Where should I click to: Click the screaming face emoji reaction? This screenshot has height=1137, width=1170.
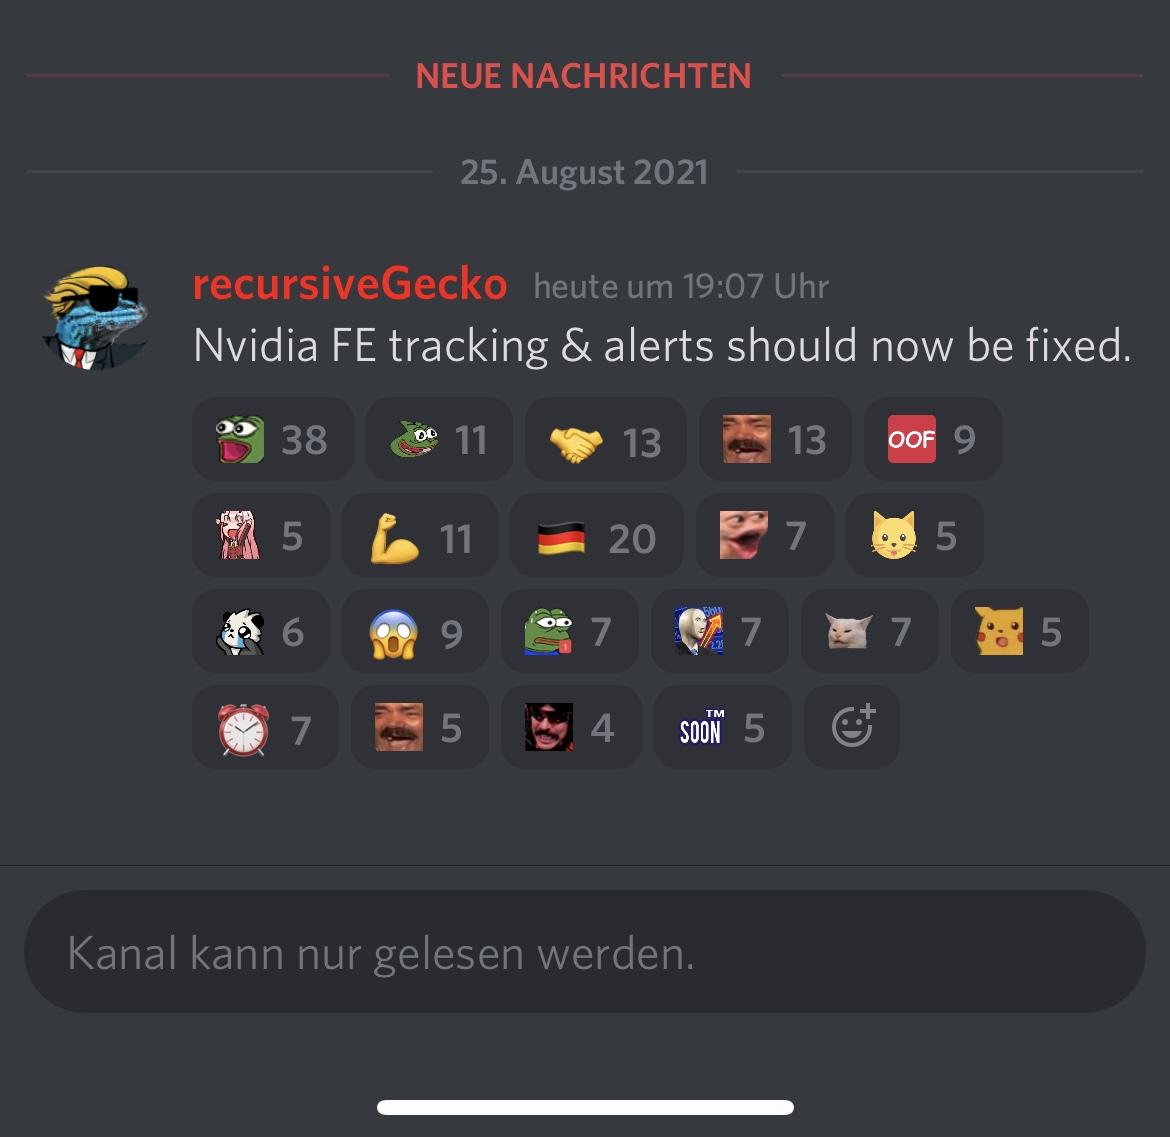pyautogui.click(x=416, y=631)
